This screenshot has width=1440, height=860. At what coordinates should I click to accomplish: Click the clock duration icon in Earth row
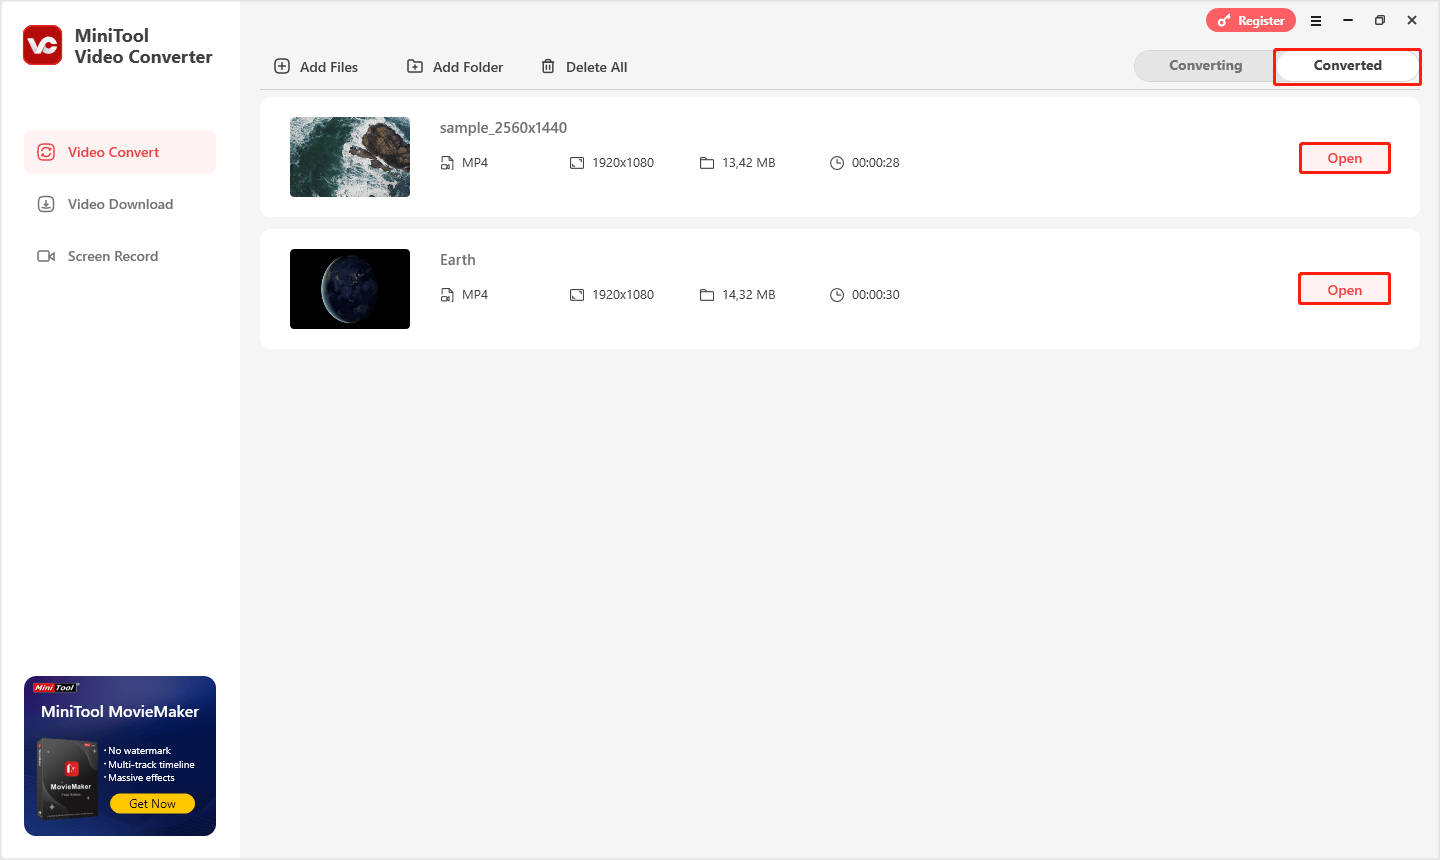(837, 295)
